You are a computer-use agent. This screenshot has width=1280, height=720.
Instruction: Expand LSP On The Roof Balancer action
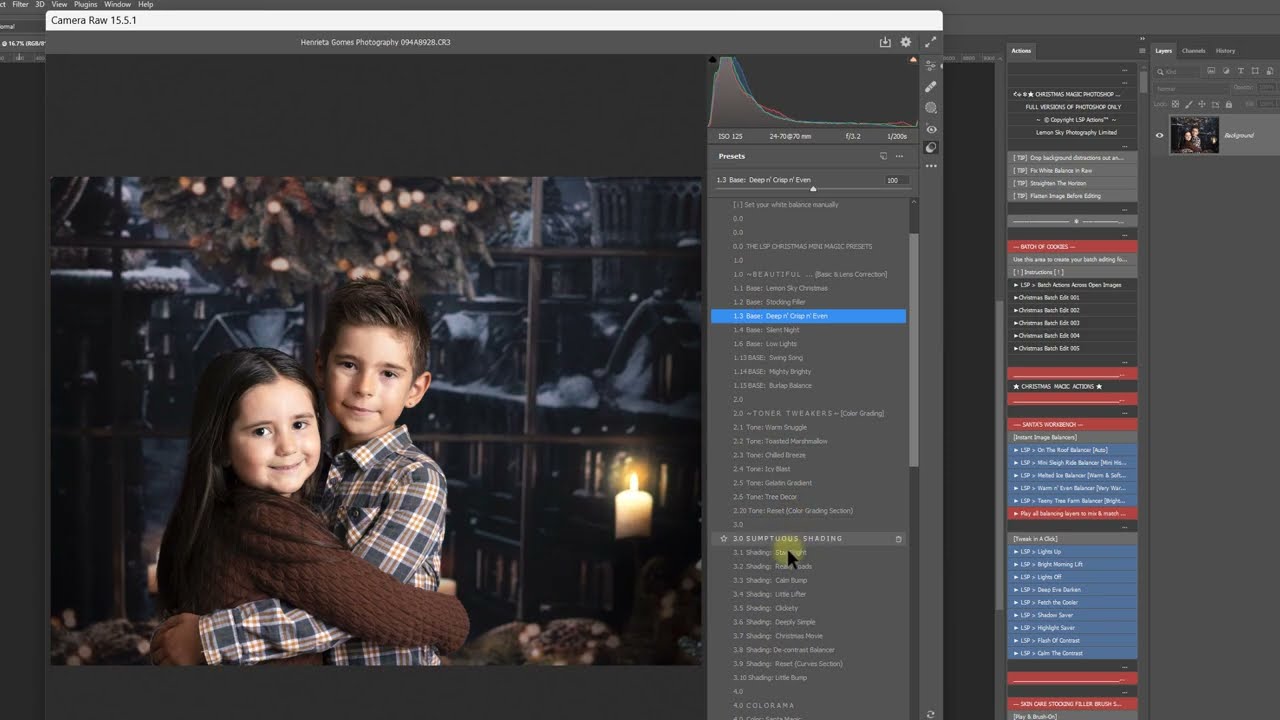coord(1016,450)
